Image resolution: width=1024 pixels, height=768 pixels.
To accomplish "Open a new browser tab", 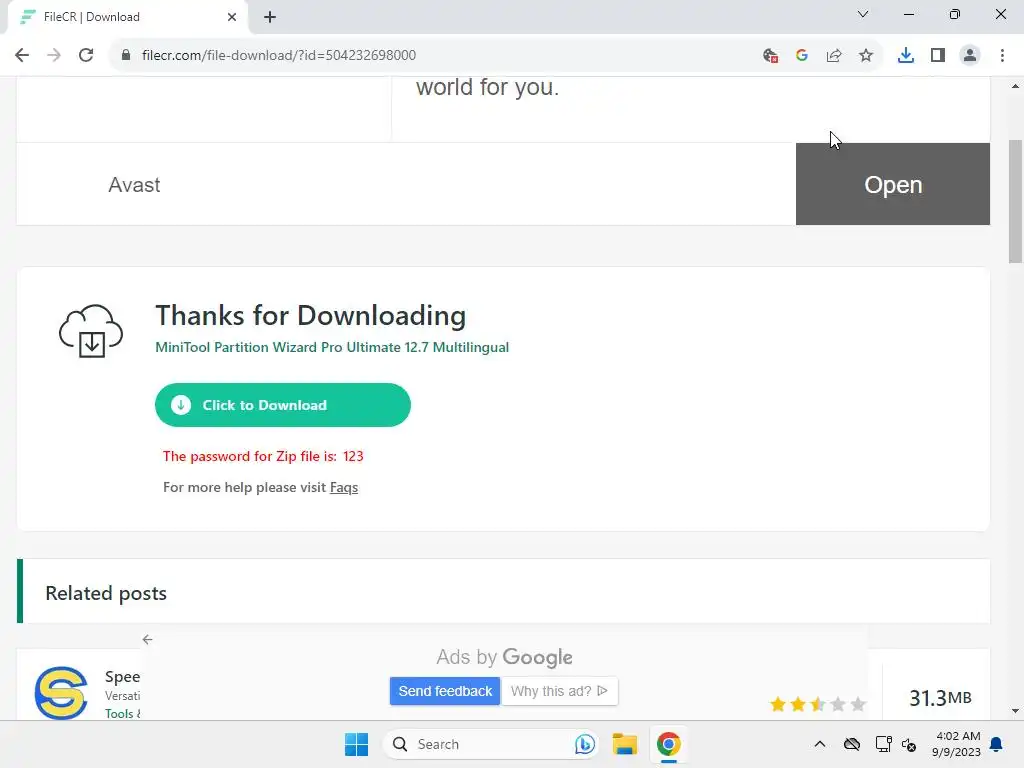I will 270,17.
